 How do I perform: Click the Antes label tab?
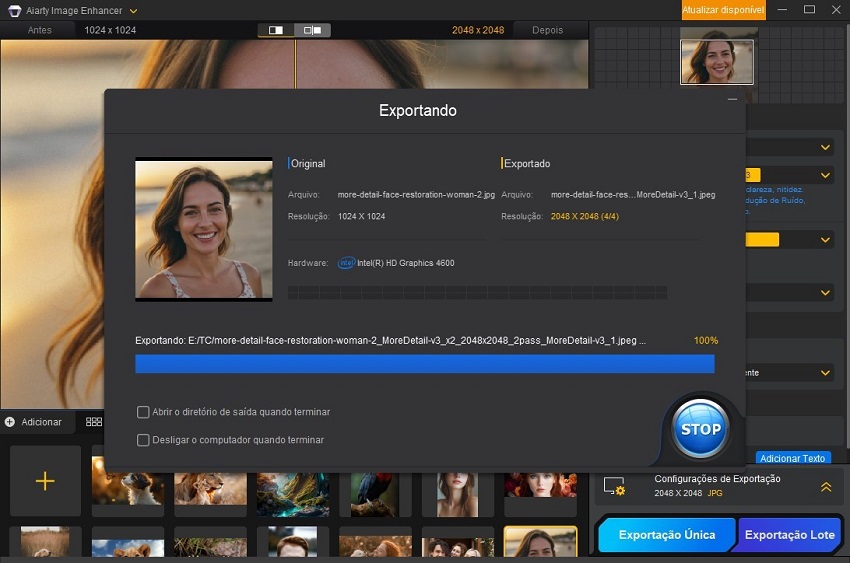[40, 30]
